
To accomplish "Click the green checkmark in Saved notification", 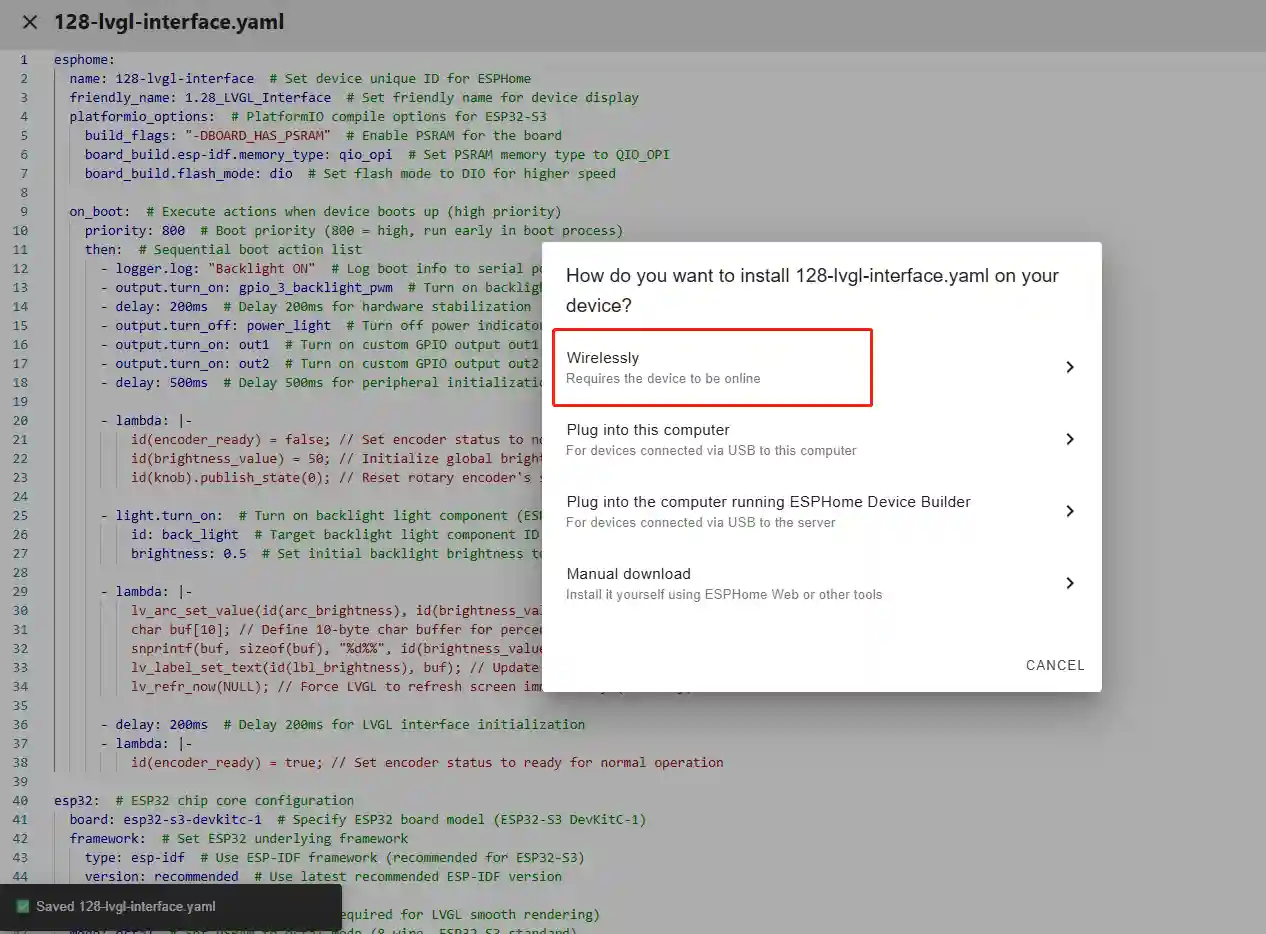I will pos(23,907).
